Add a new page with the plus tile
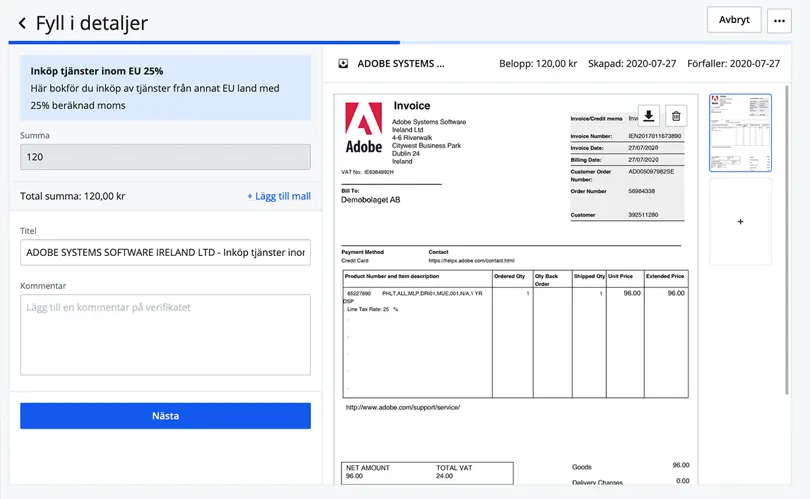The width and height of the screenshot is (810, 499). coord(740,222)
